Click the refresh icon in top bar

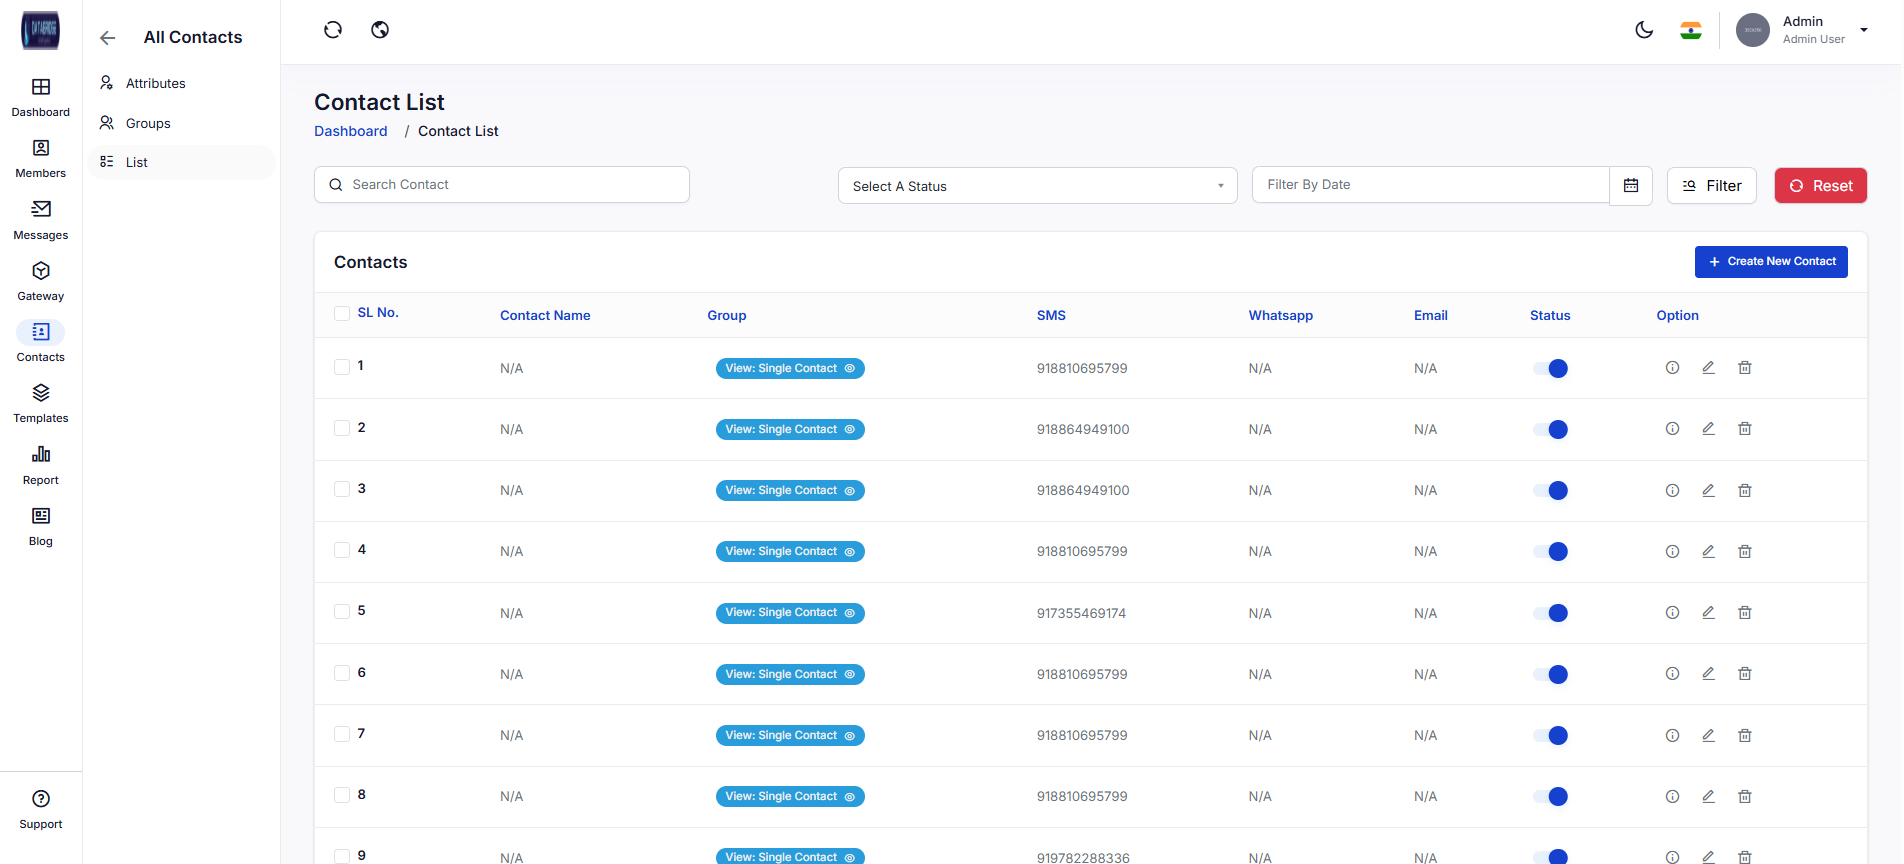pyautogui.click(x=333, y=30)
